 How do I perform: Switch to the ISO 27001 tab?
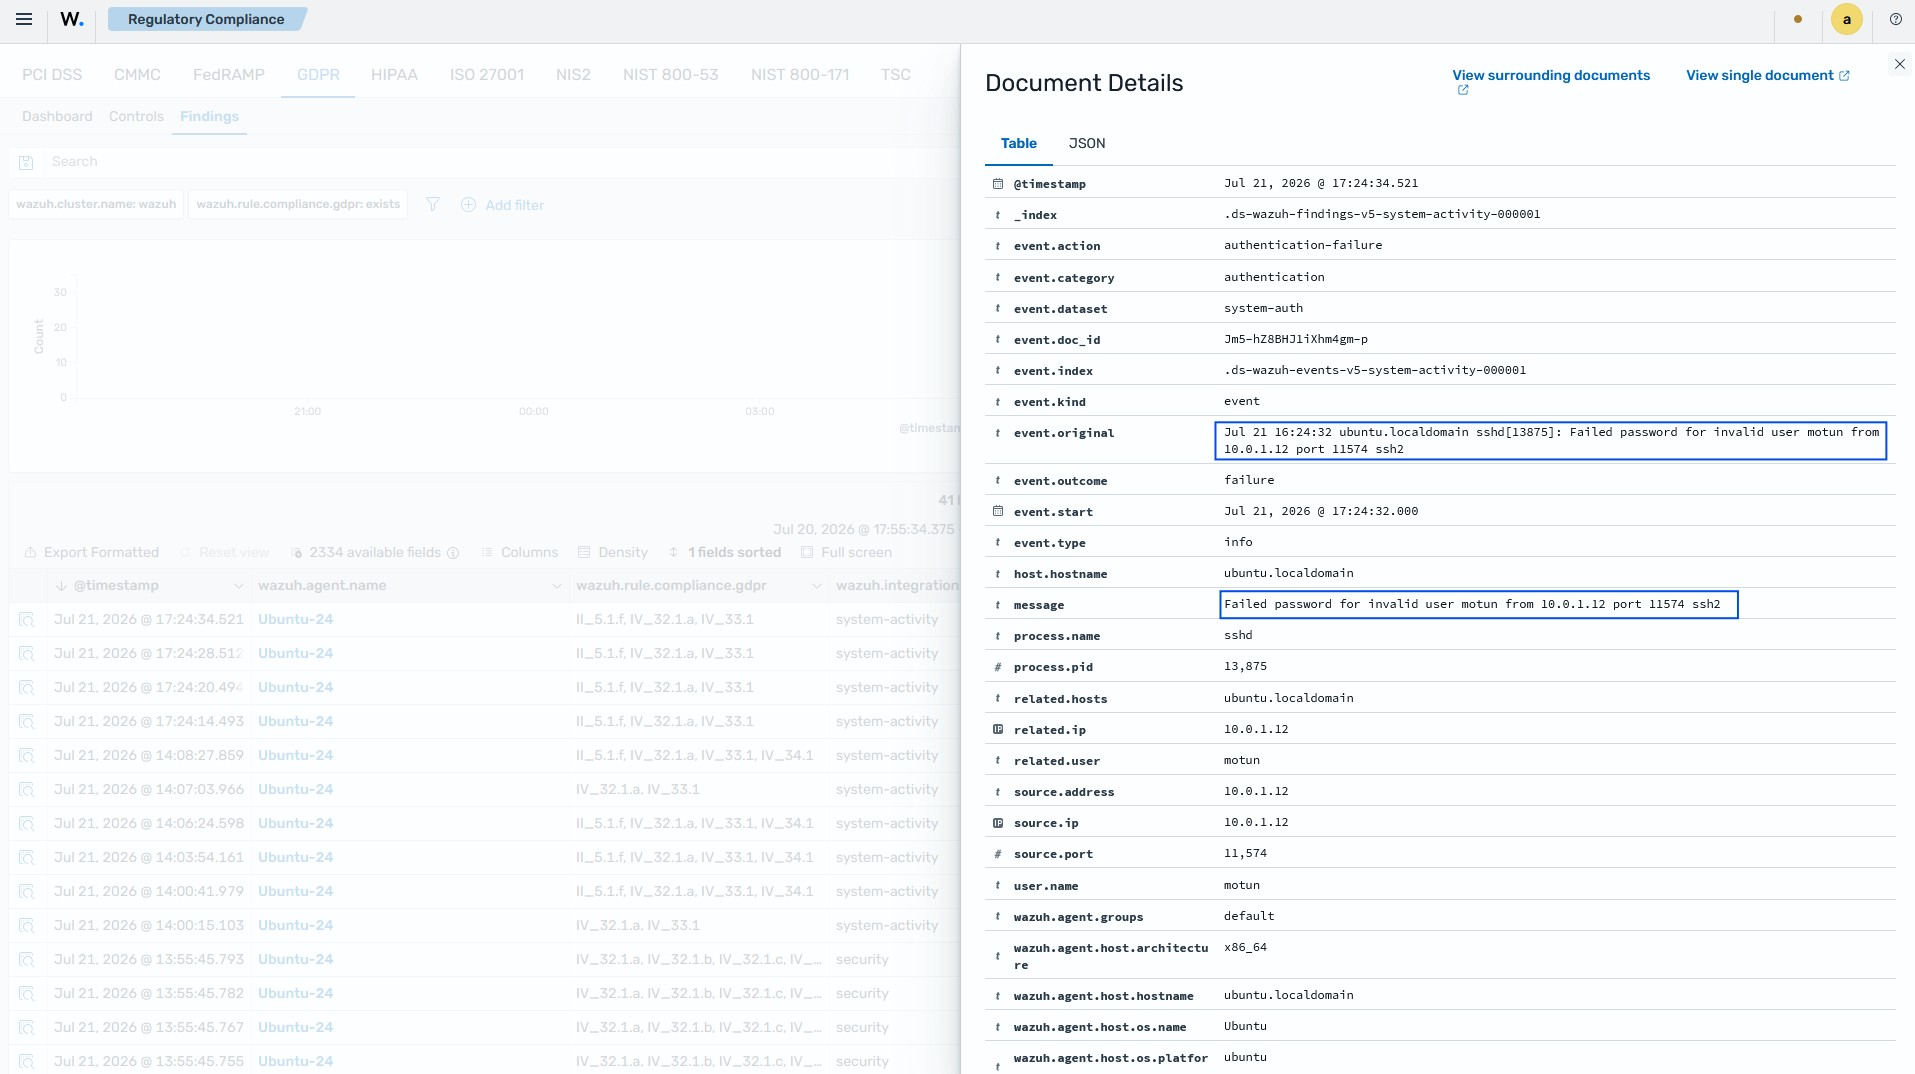pyautogui.click(x=487, y=75)
